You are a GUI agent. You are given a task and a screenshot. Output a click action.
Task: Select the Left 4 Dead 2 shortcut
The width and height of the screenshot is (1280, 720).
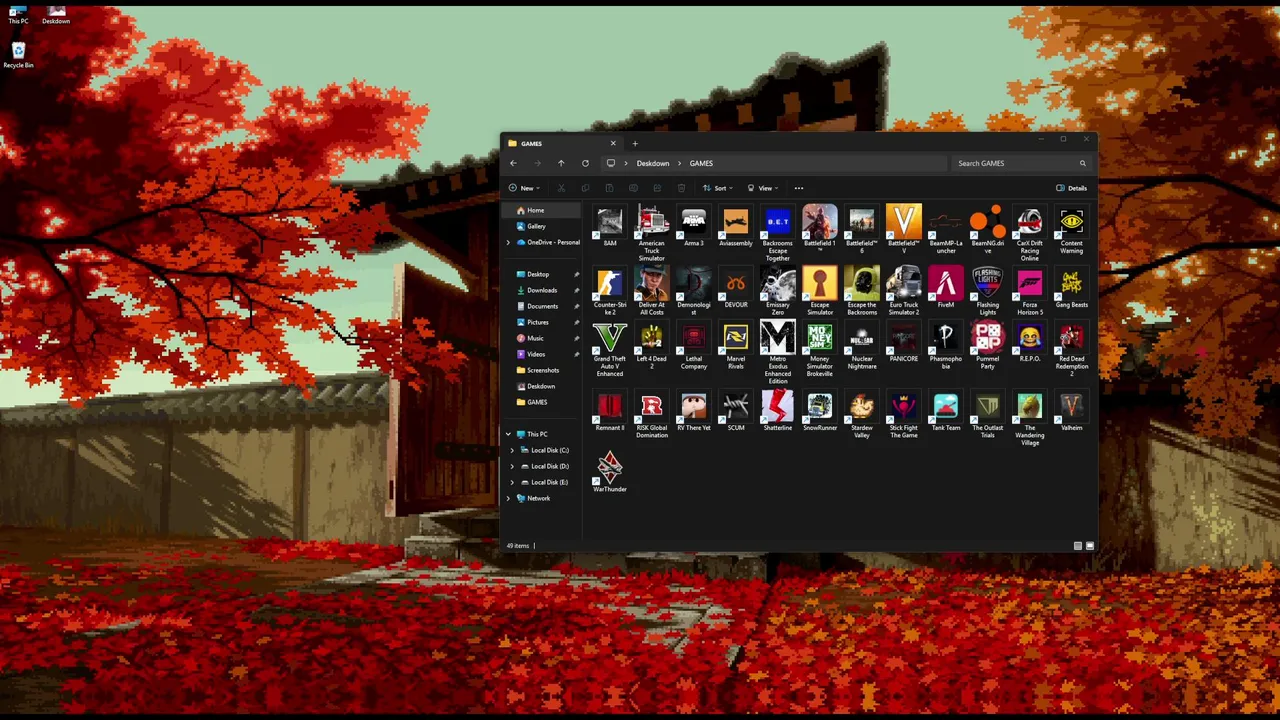pos(652,345)
